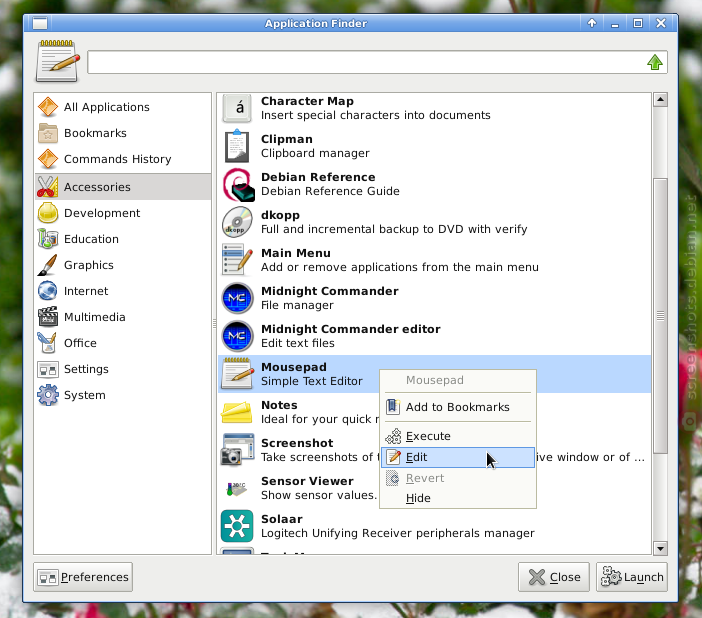
Task: Click the 'Simple Text Editor' description
Action: pyautogui.click(x=312, y=381)
